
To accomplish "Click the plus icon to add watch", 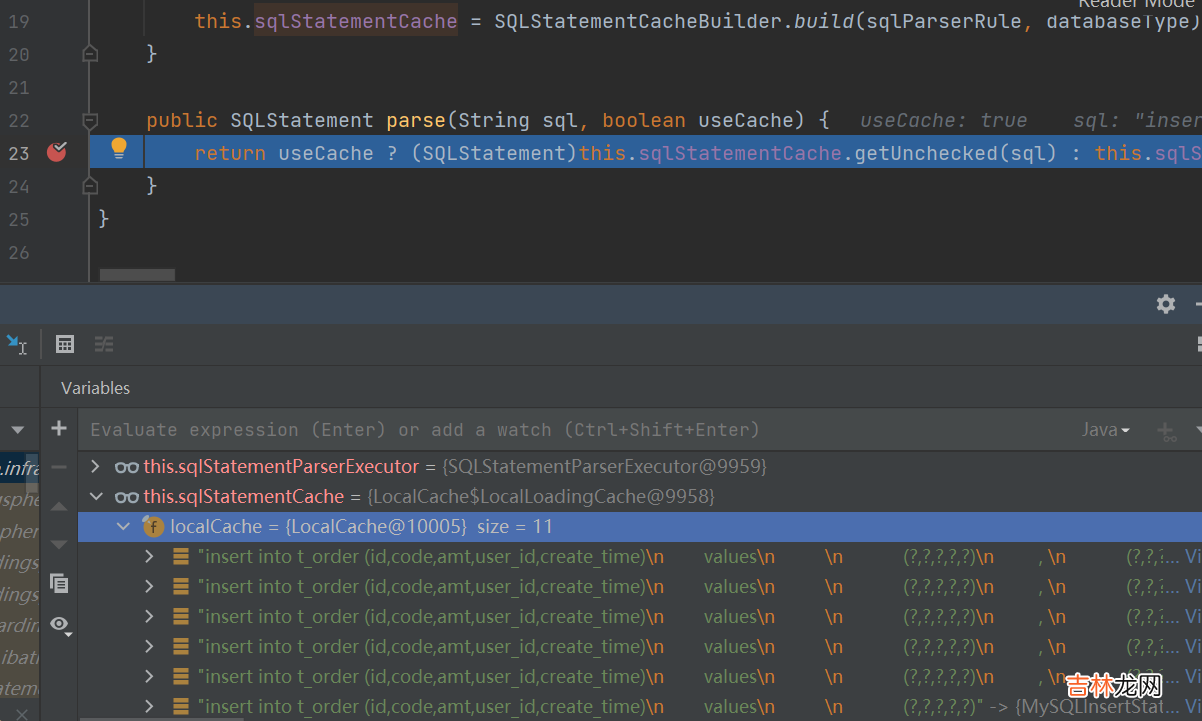I will click(59, 429).
